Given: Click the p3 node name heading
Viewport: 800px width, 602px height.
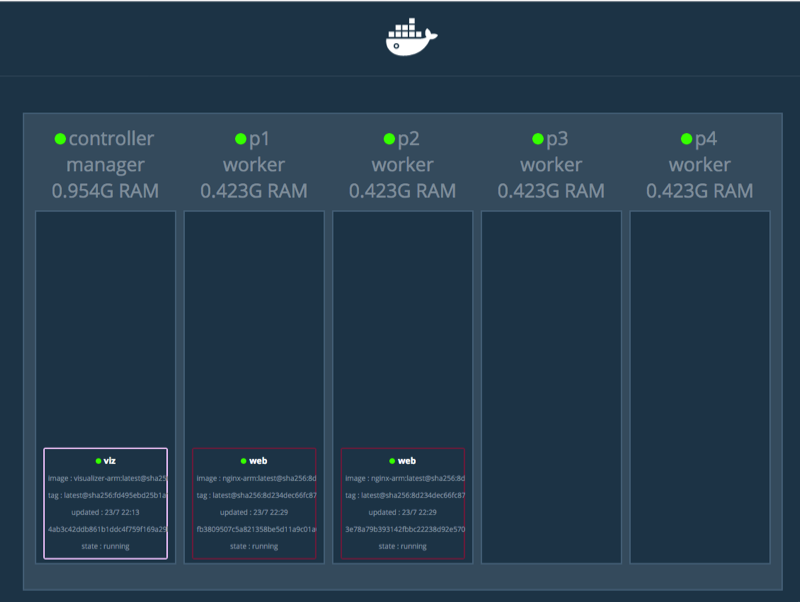Looking at the screenshot, I should point(557,139).
